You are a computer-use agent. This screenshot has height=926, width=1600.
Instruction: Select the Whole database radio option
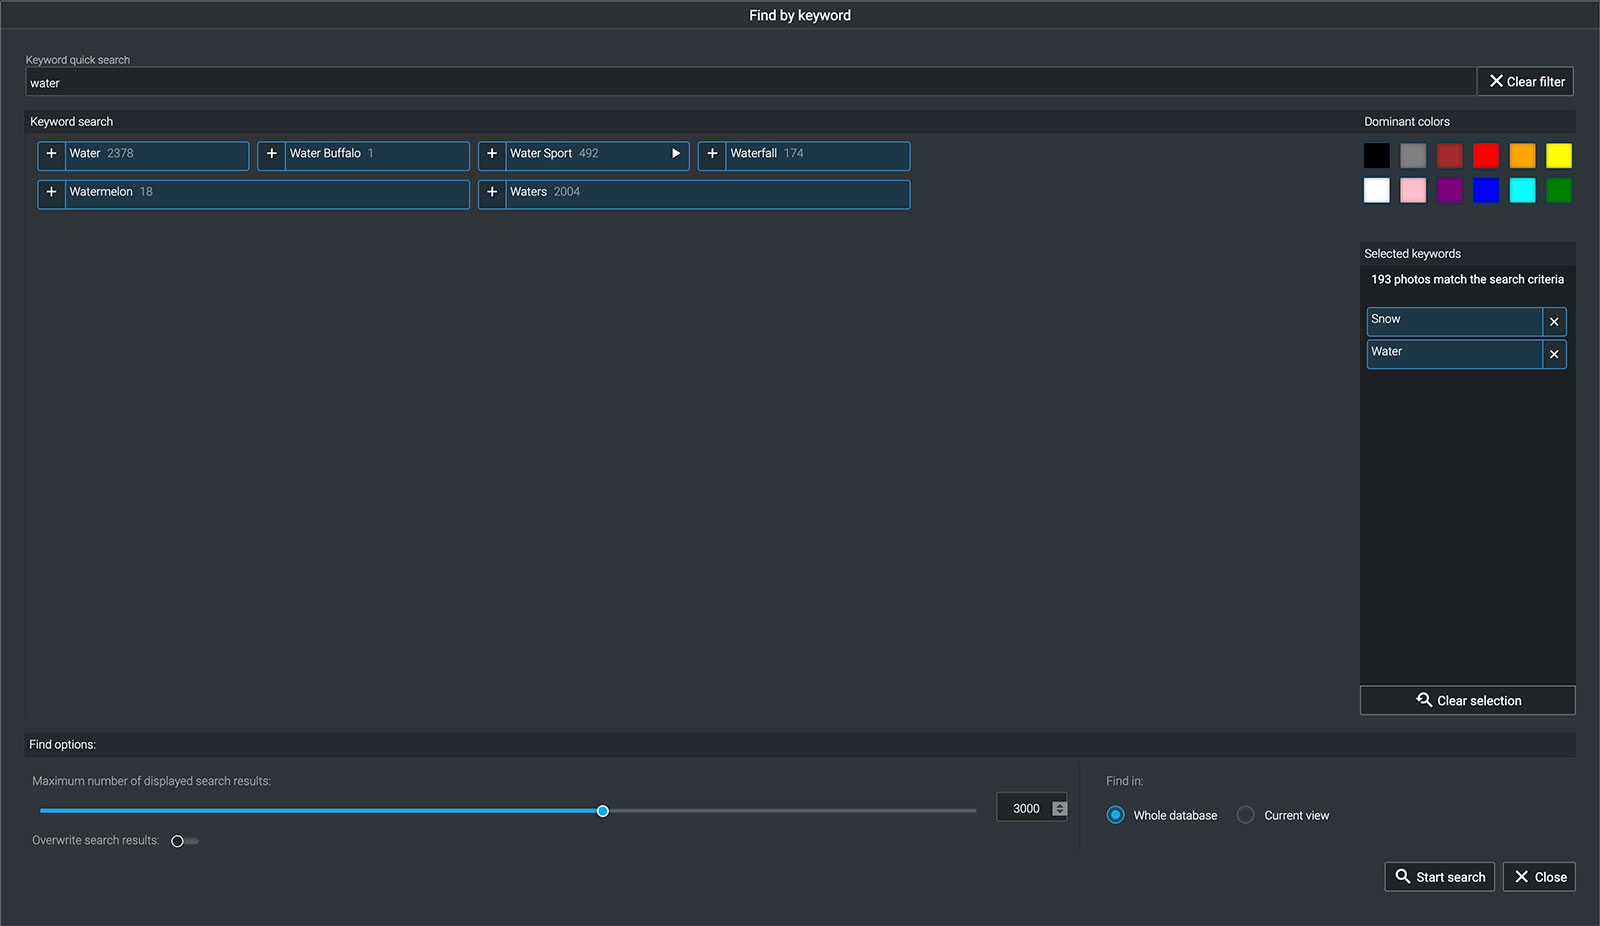click(x=1116, y=815)
